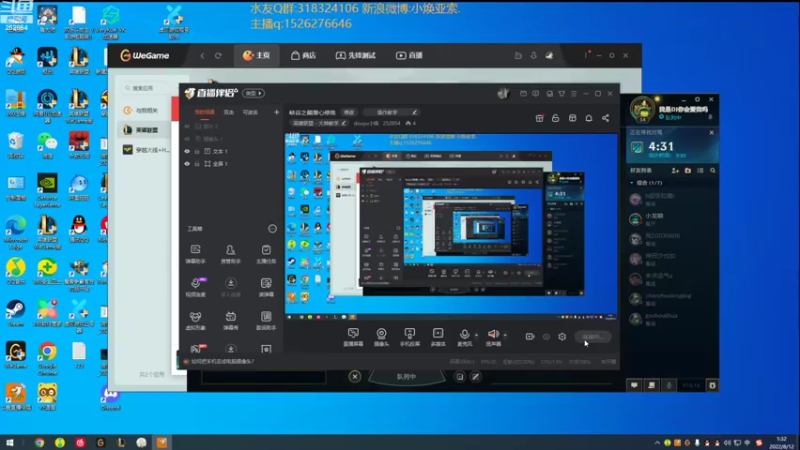800x450 pixels.
Task: Select the first scene tab highlighted in orange
Action: coord(205,112)
